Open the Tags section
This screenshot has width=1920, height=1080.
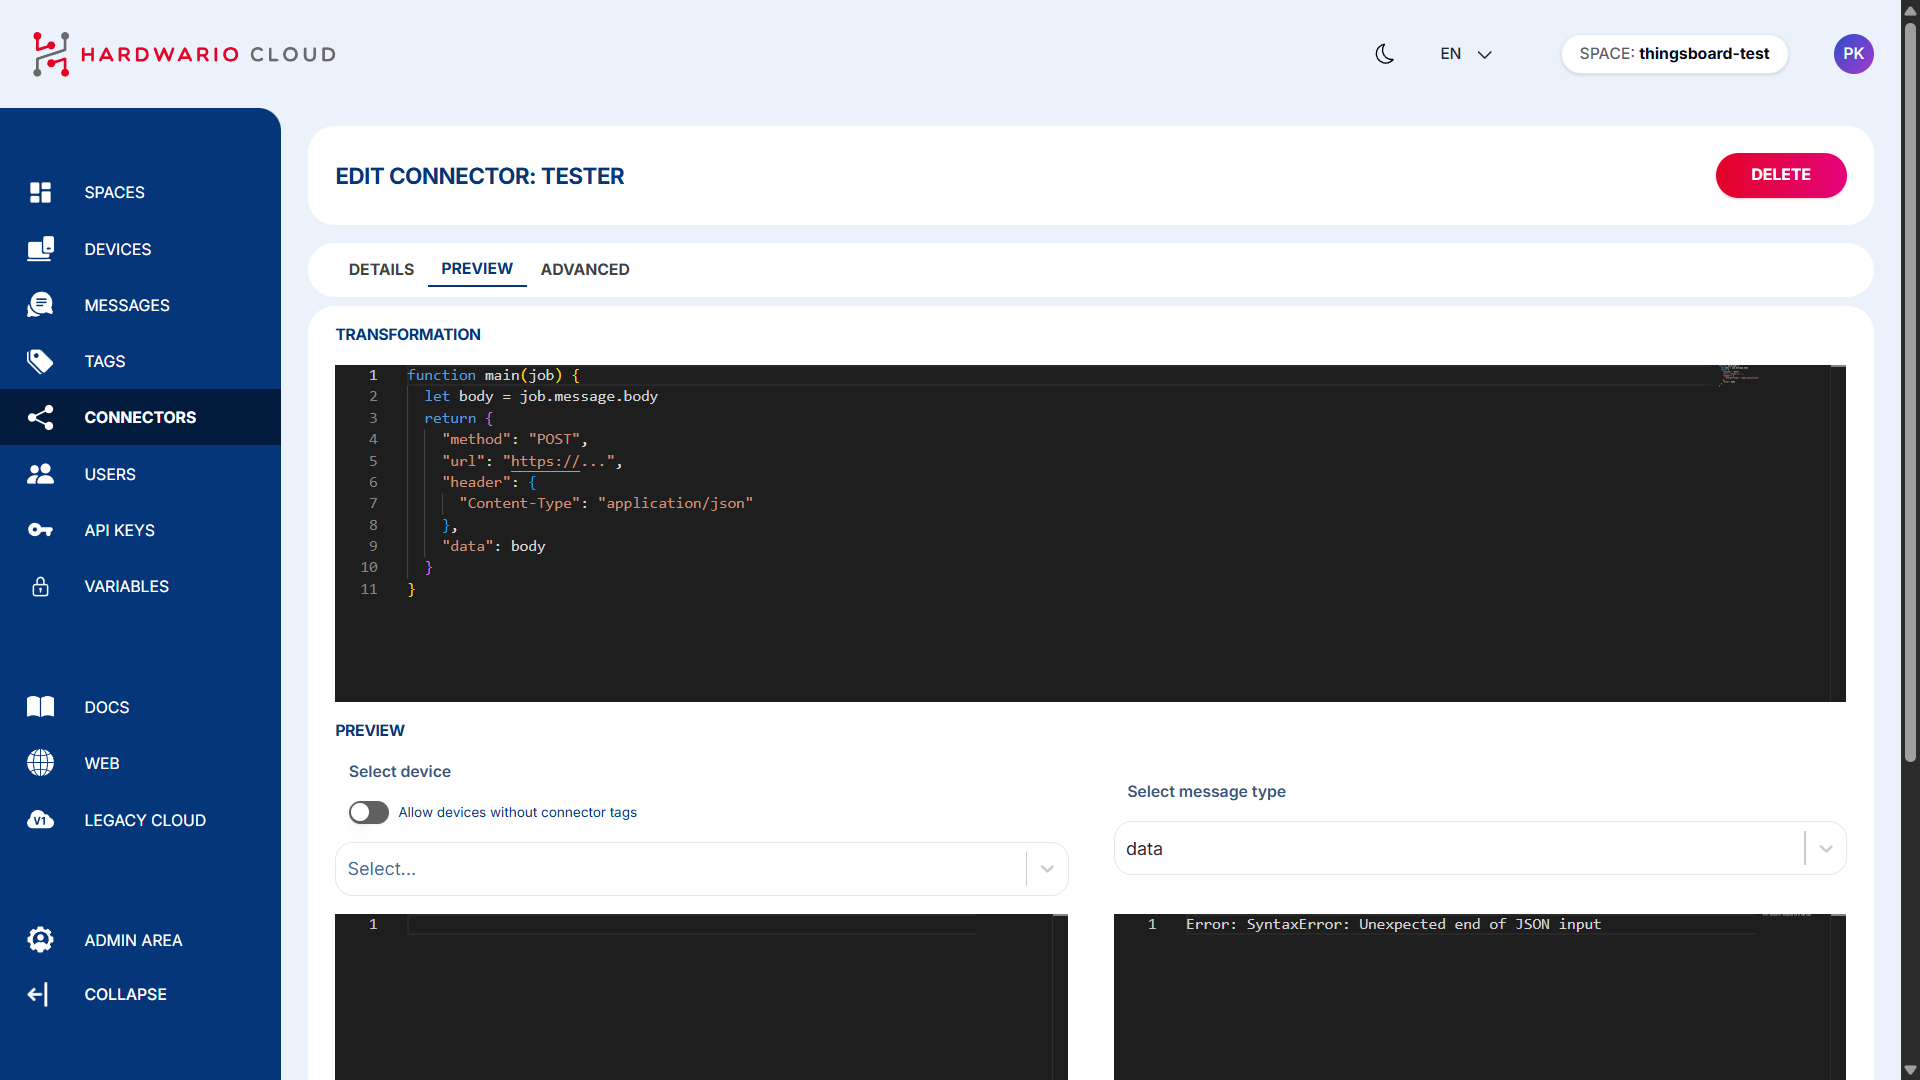point(104,361)
